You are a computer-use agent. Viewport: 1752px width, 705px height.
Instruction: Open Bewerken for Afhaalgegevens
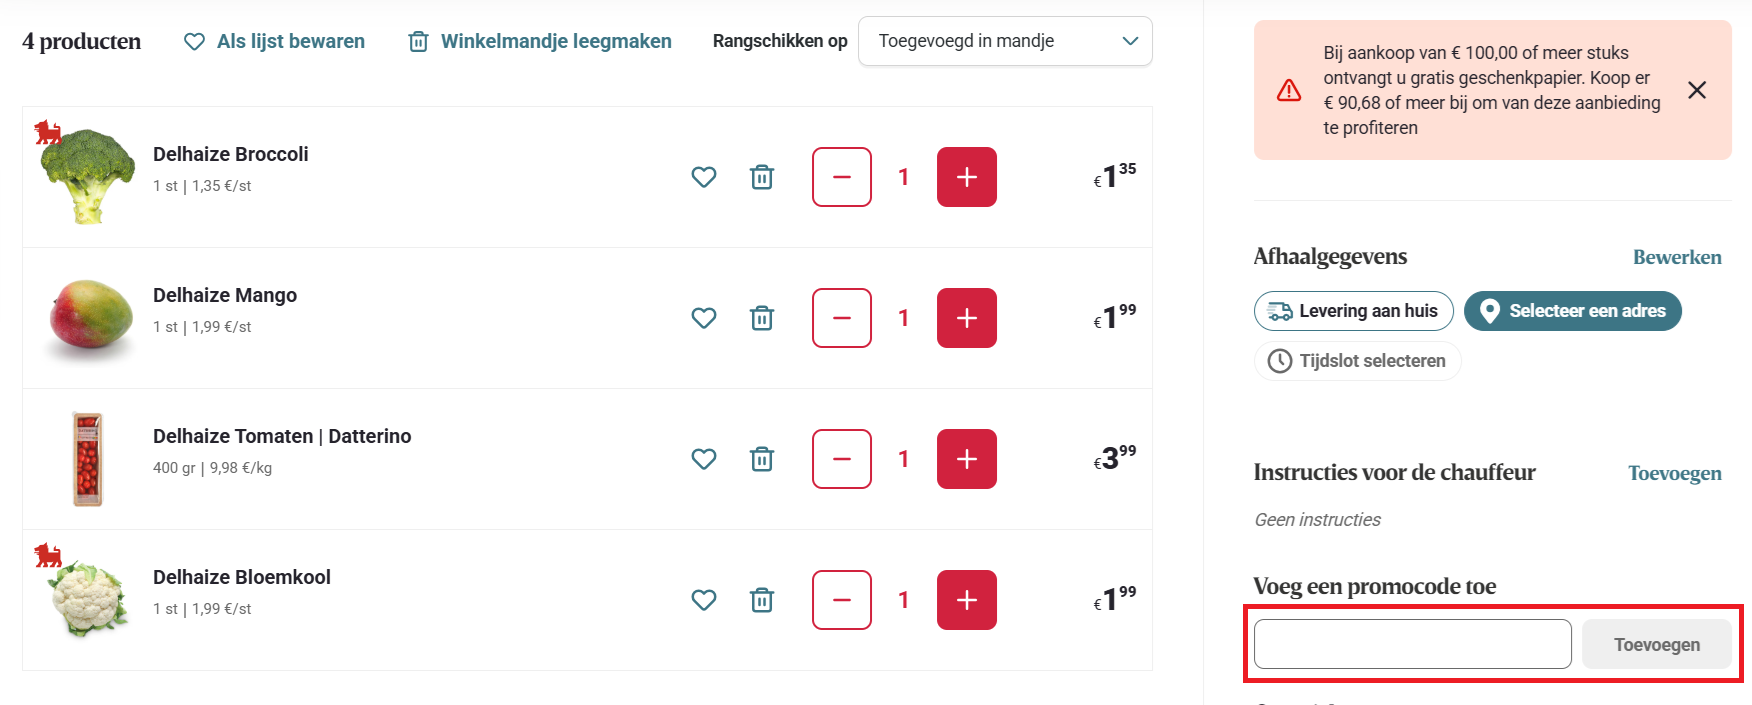click(x=1677, y=257)
